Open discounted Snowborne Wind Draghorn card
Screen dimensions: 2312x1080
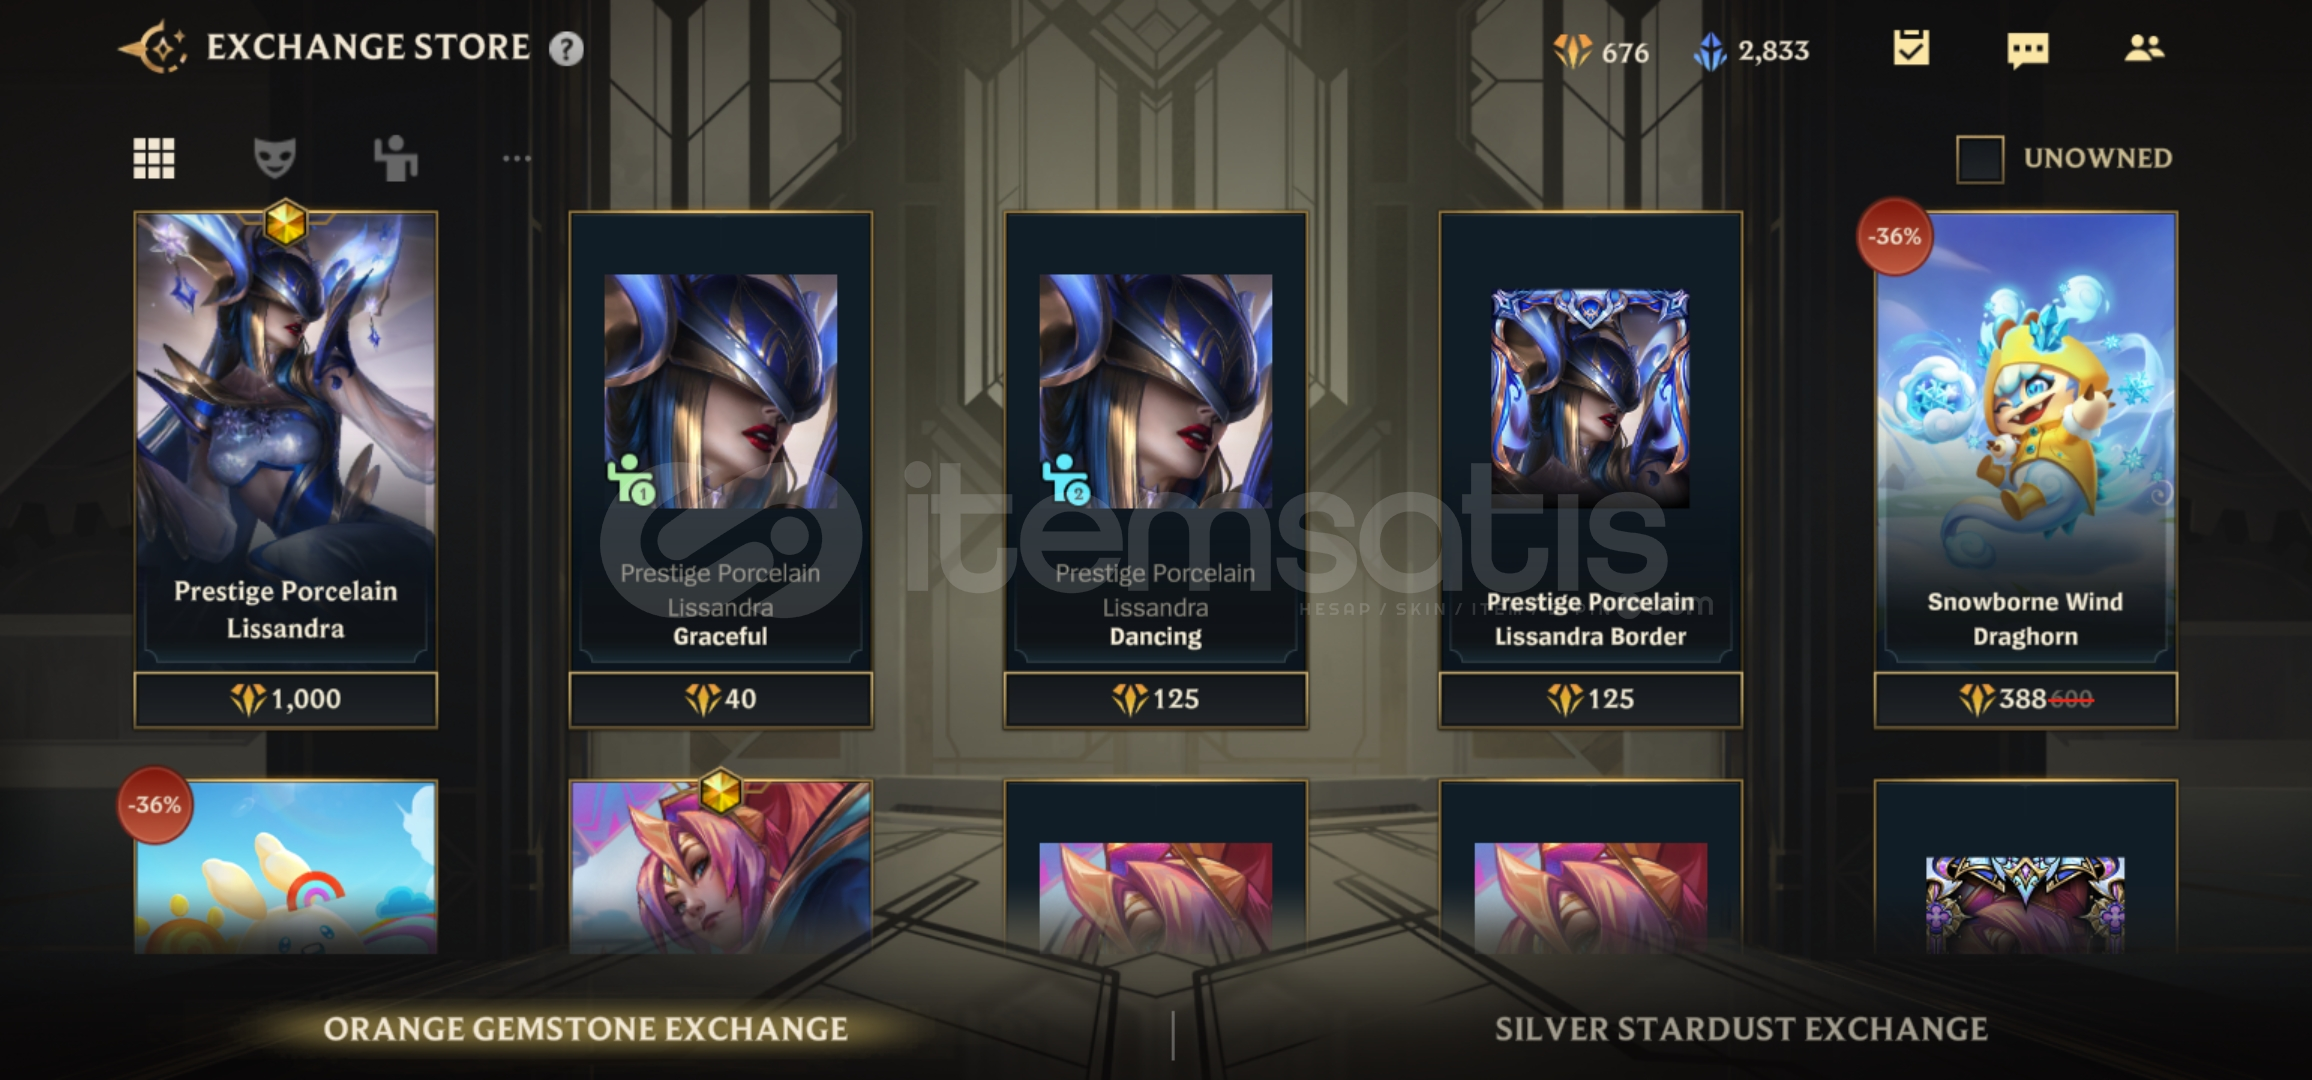point(2026,441)
